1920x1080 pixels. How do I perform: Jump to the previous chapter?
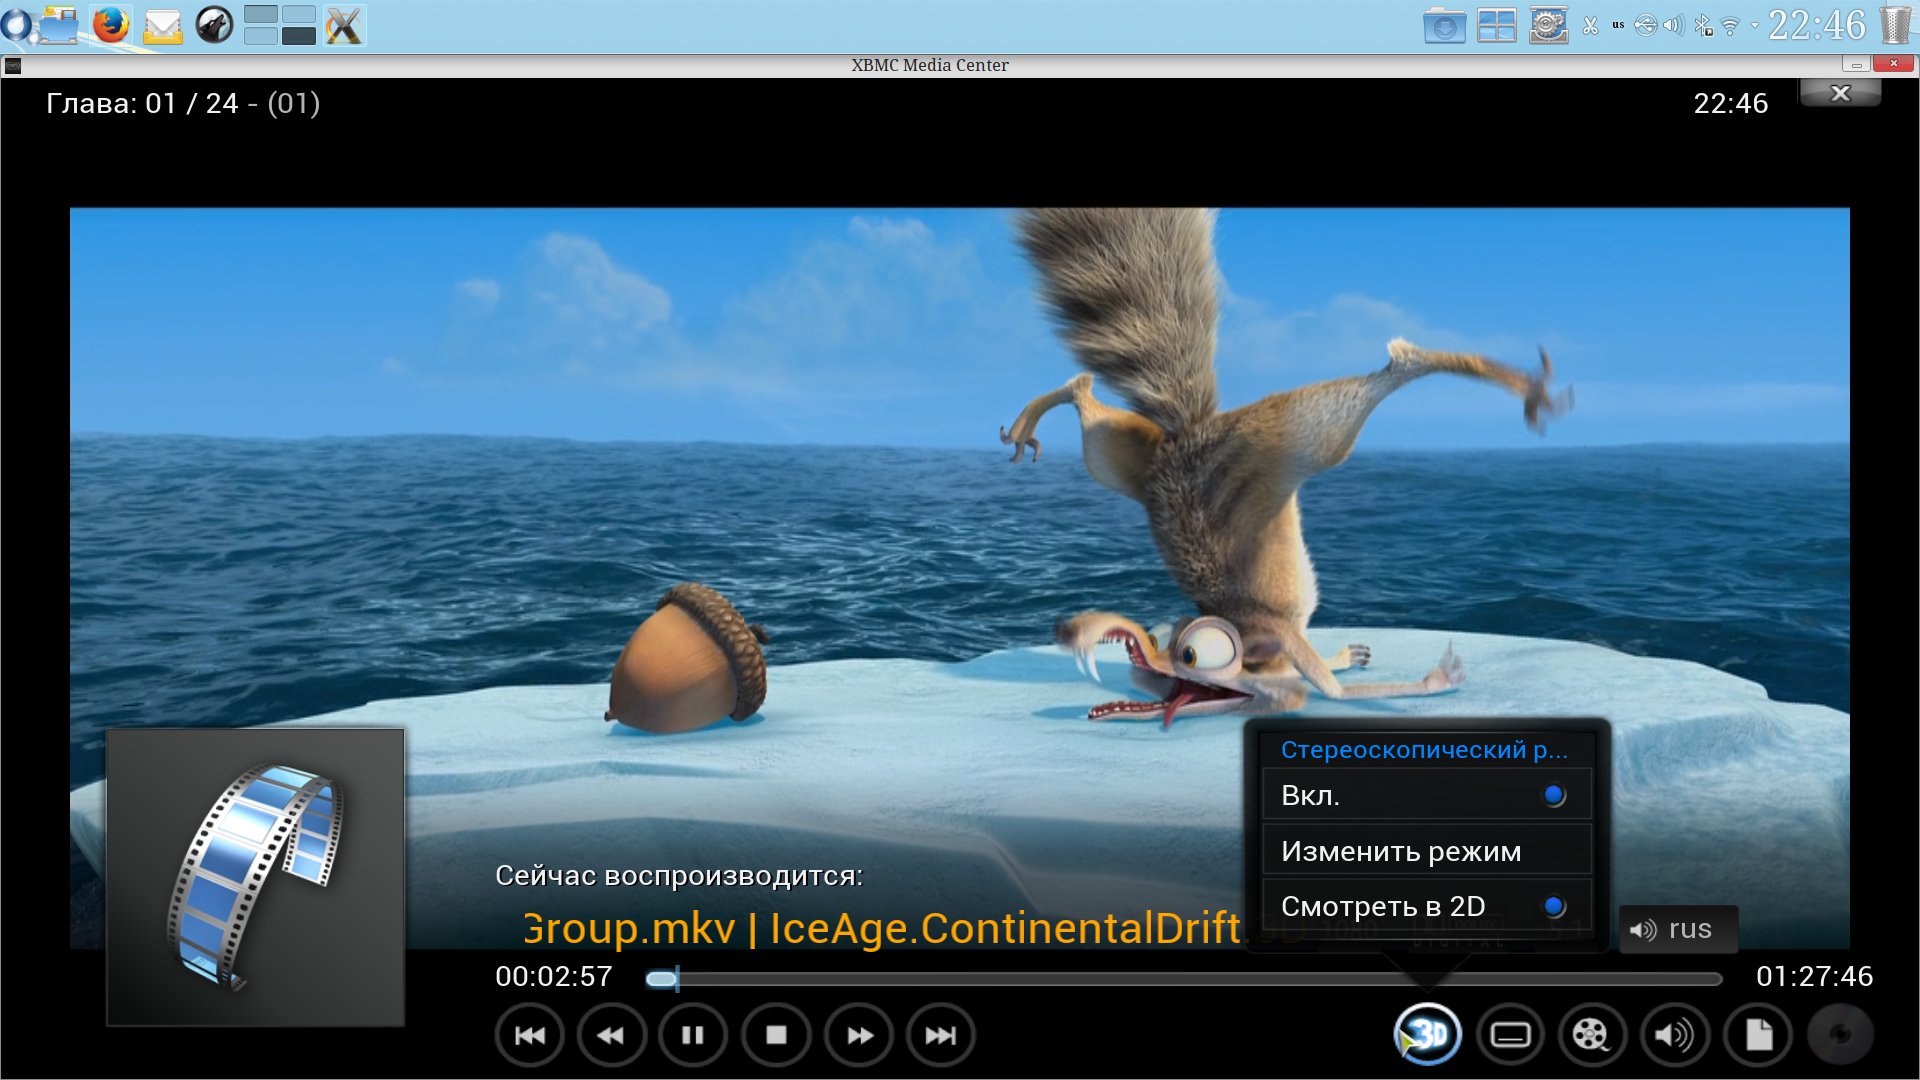pos(530,1035)
